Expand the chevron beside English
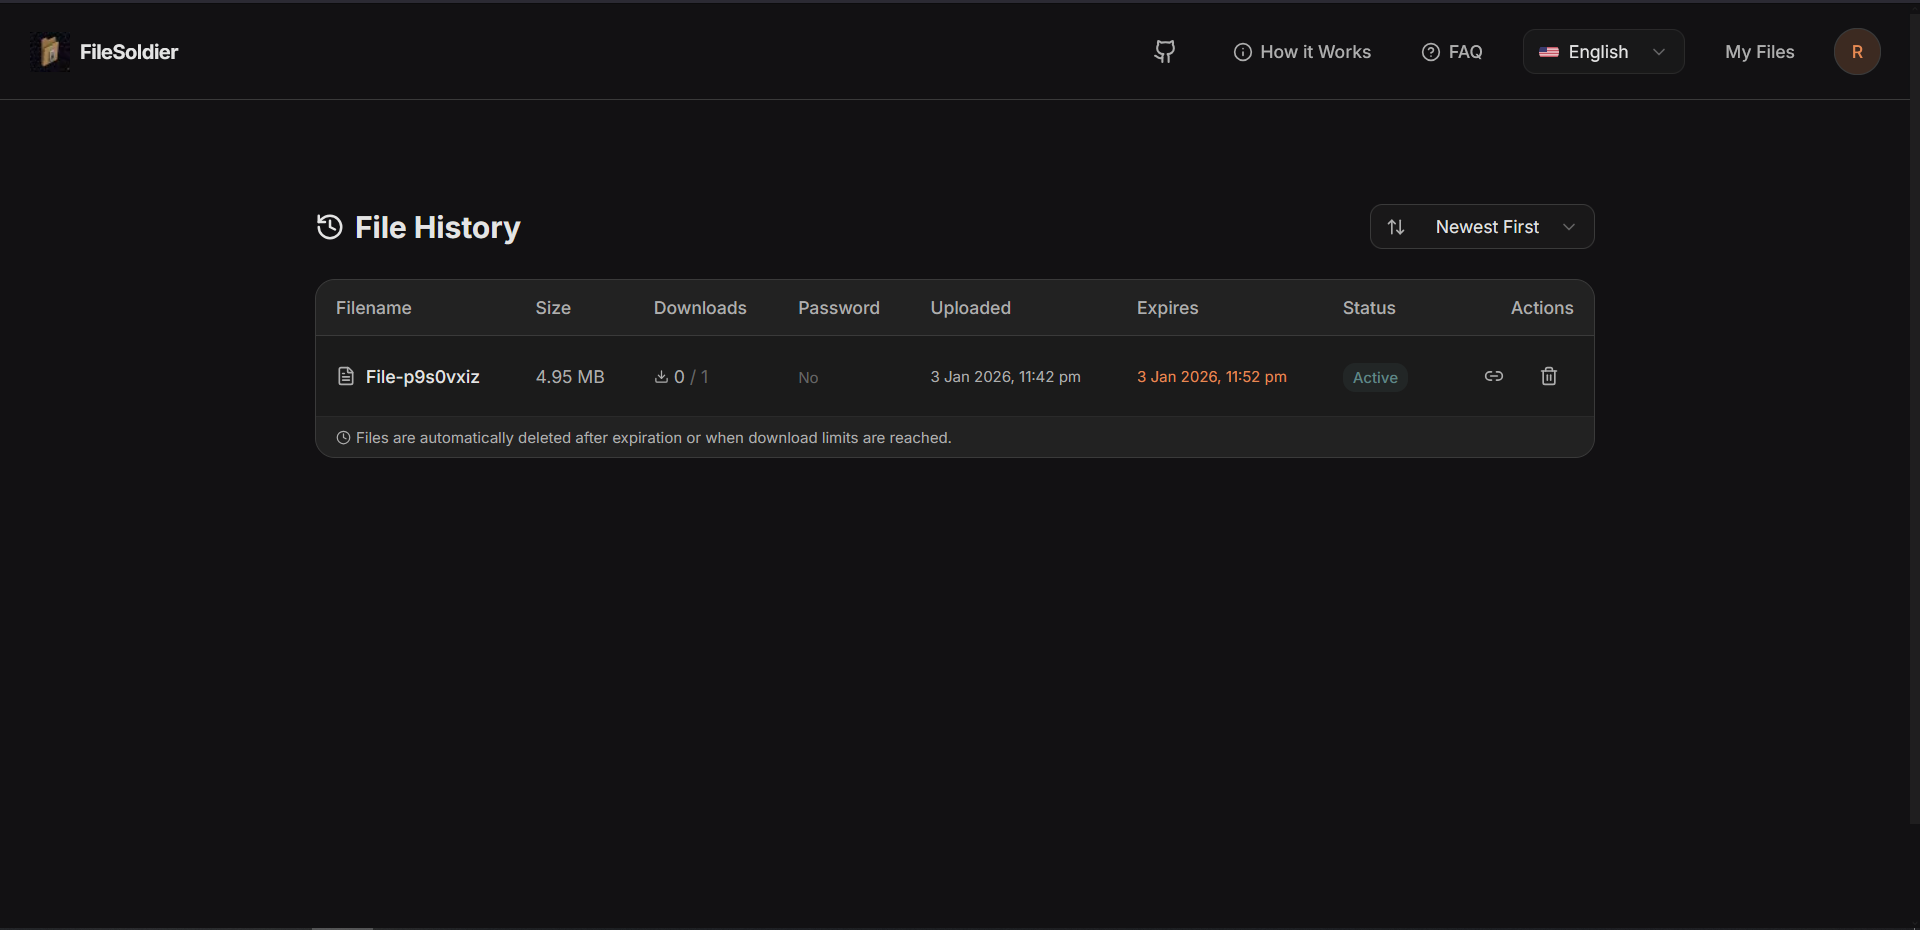Screen dimensions: 1920x930 [1658, 52]
